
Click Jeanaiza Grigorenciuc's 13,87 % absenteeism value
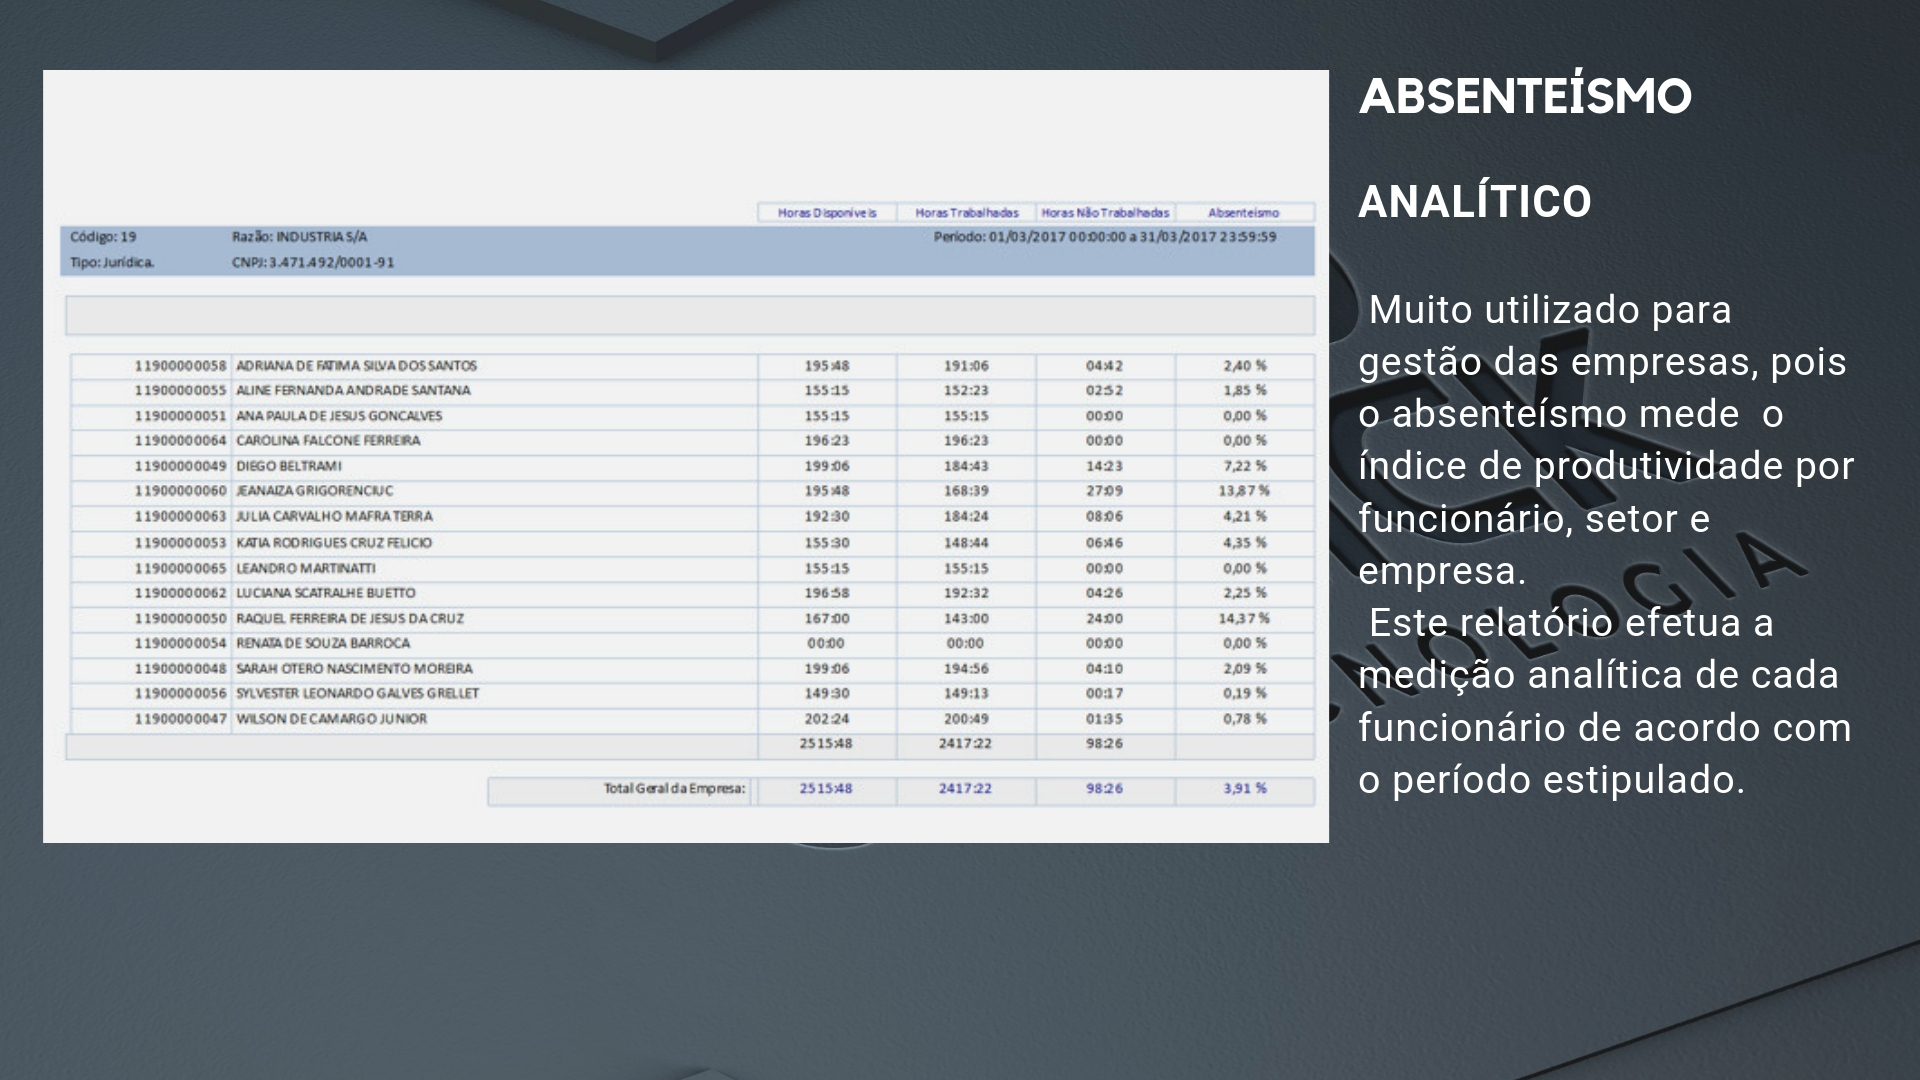1244,491
